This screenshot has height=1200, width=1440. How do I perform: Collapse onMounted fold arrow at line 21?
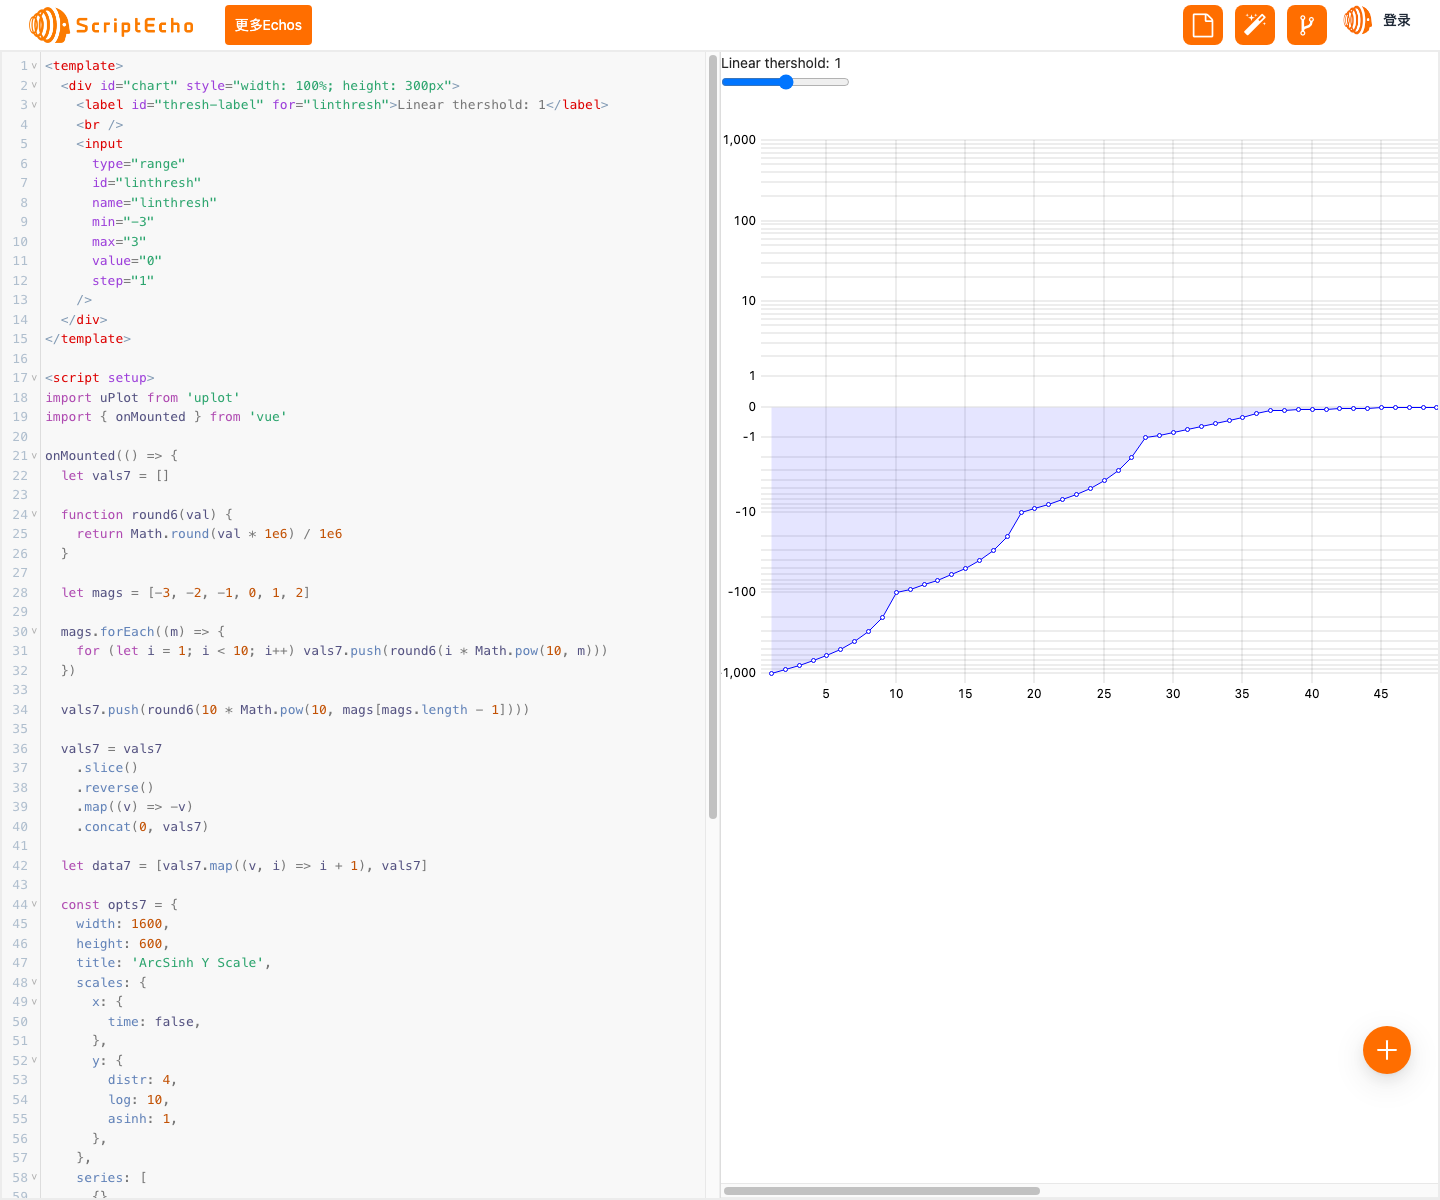pyautogui.click(x=34, y=456)
